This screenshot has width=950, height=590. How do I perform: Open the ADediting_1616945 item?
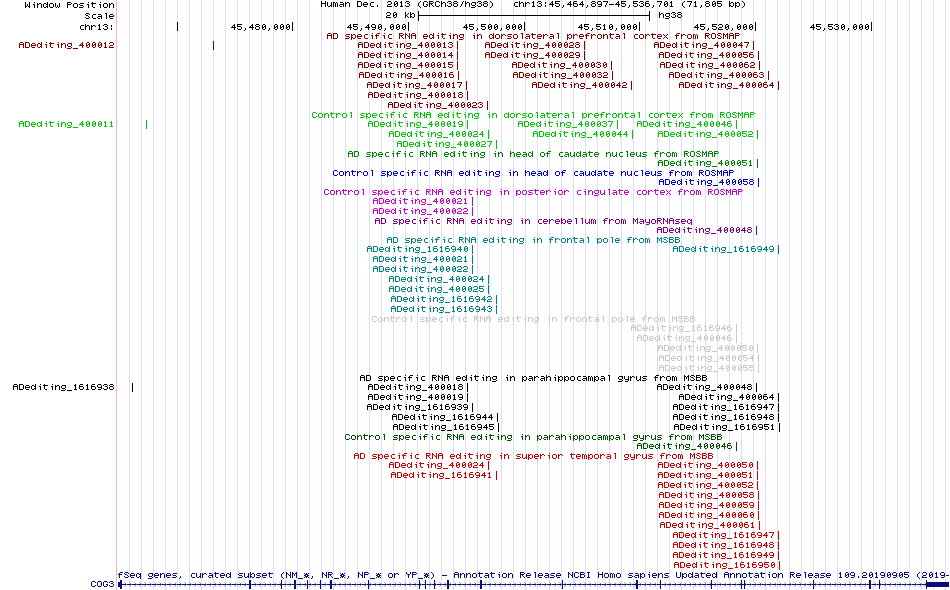click(x=443, y=427)
